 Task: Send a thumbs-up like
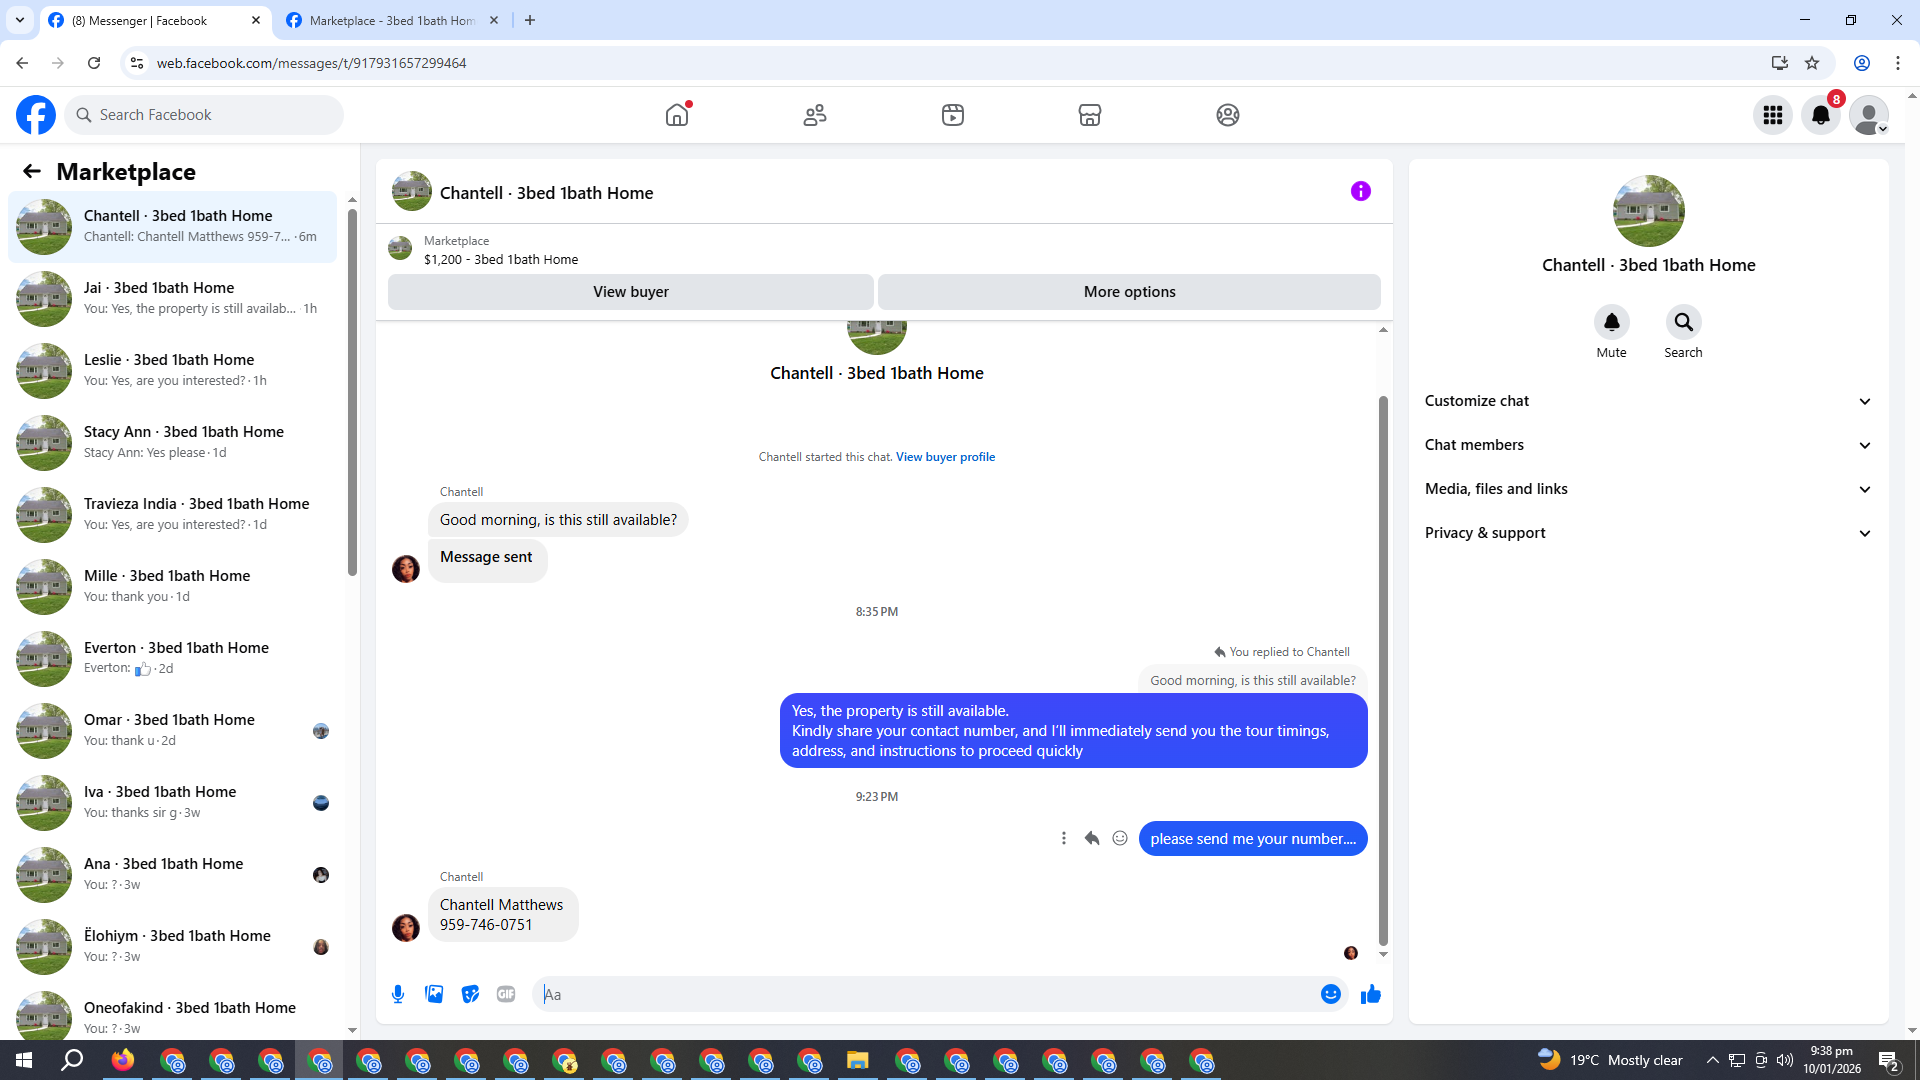[1370, 994]
